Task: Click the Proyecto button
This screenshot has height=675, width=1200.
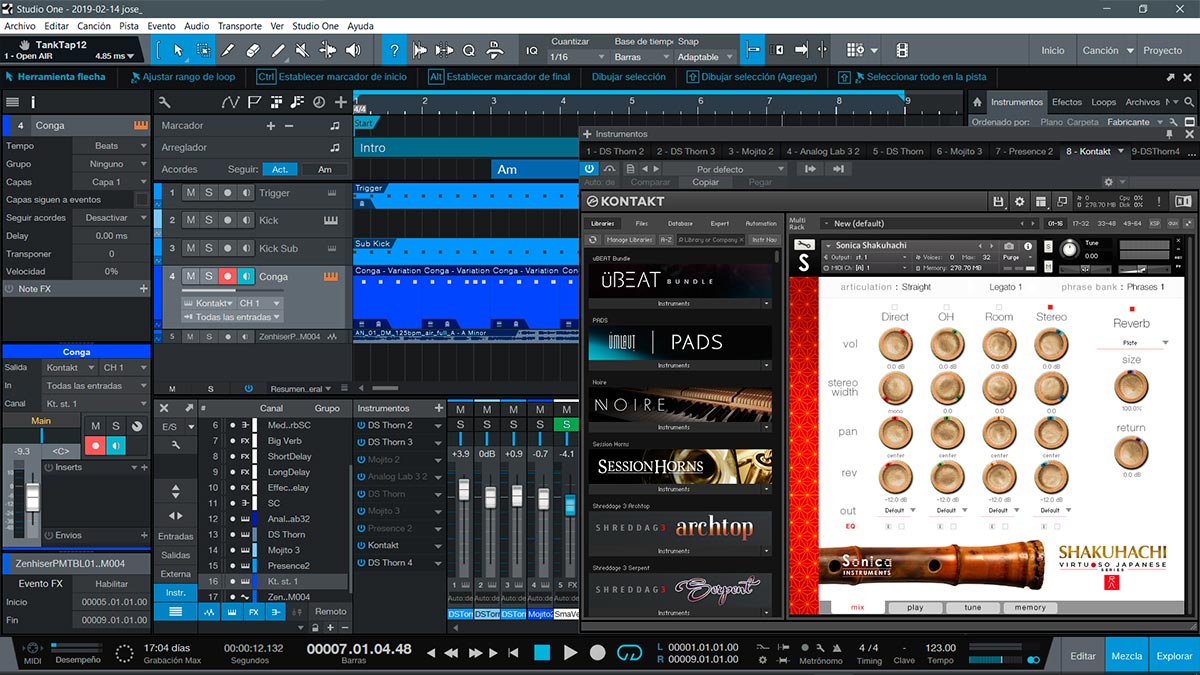Action: (x=1163, y=50)
